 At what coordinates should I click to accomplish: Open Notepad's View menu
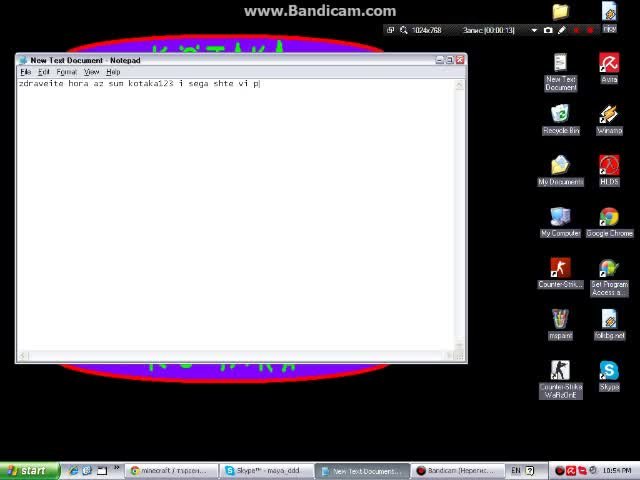tap(91, 72)
